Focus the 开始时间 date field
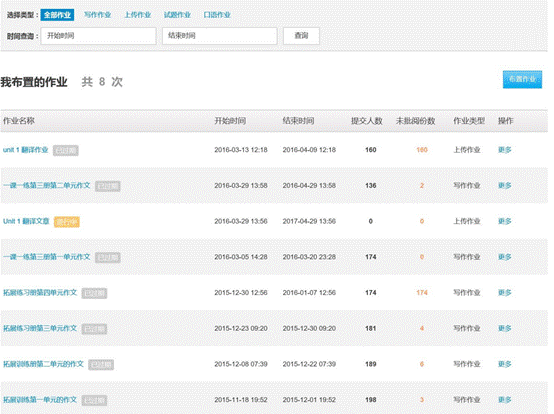This screenshot has height=414, width=554. click(x=99, y=36)
